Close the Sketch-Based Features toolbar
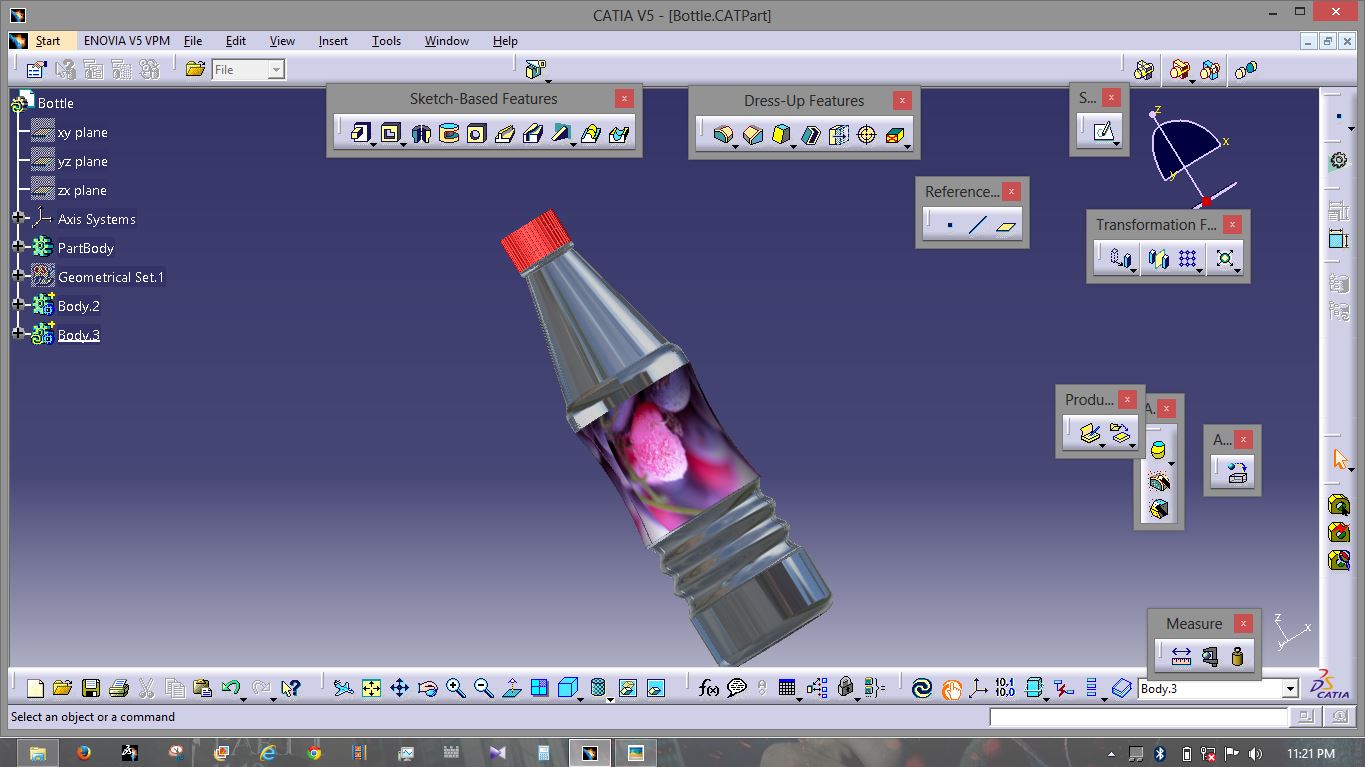The width and height of the screenshot is (1365, 767). [624, 98]
